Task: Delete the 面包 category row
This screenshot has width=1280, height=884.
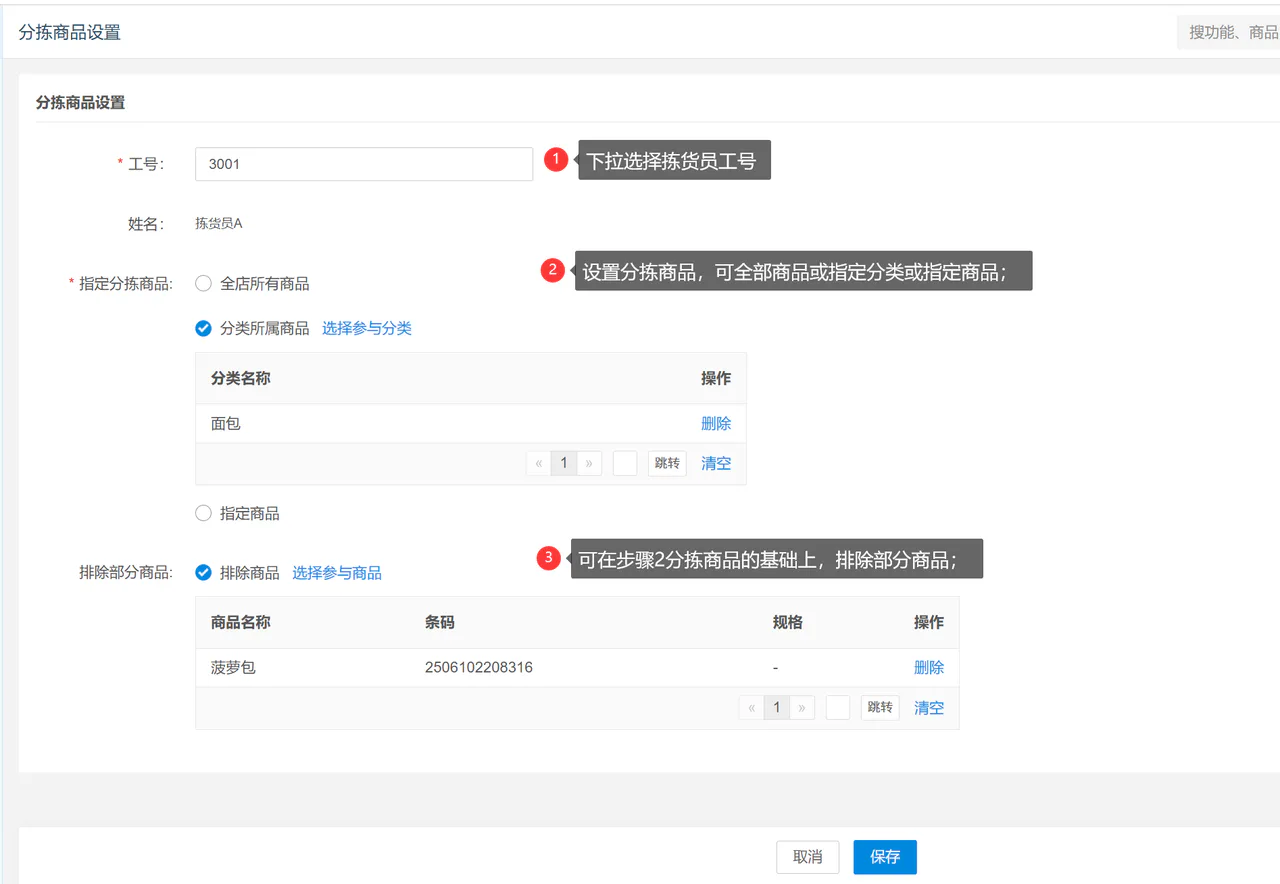Action: (716, 423)
